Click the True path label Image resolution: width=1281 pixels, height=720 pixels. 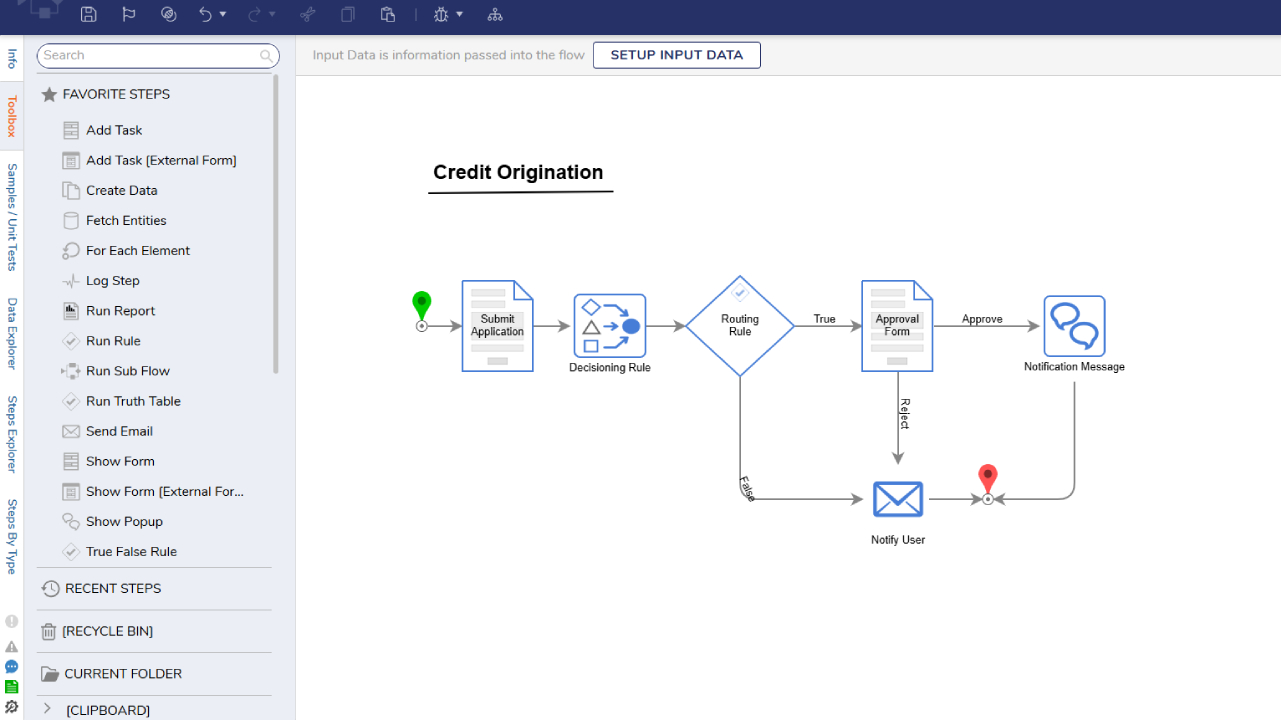(x=824, y=319)
